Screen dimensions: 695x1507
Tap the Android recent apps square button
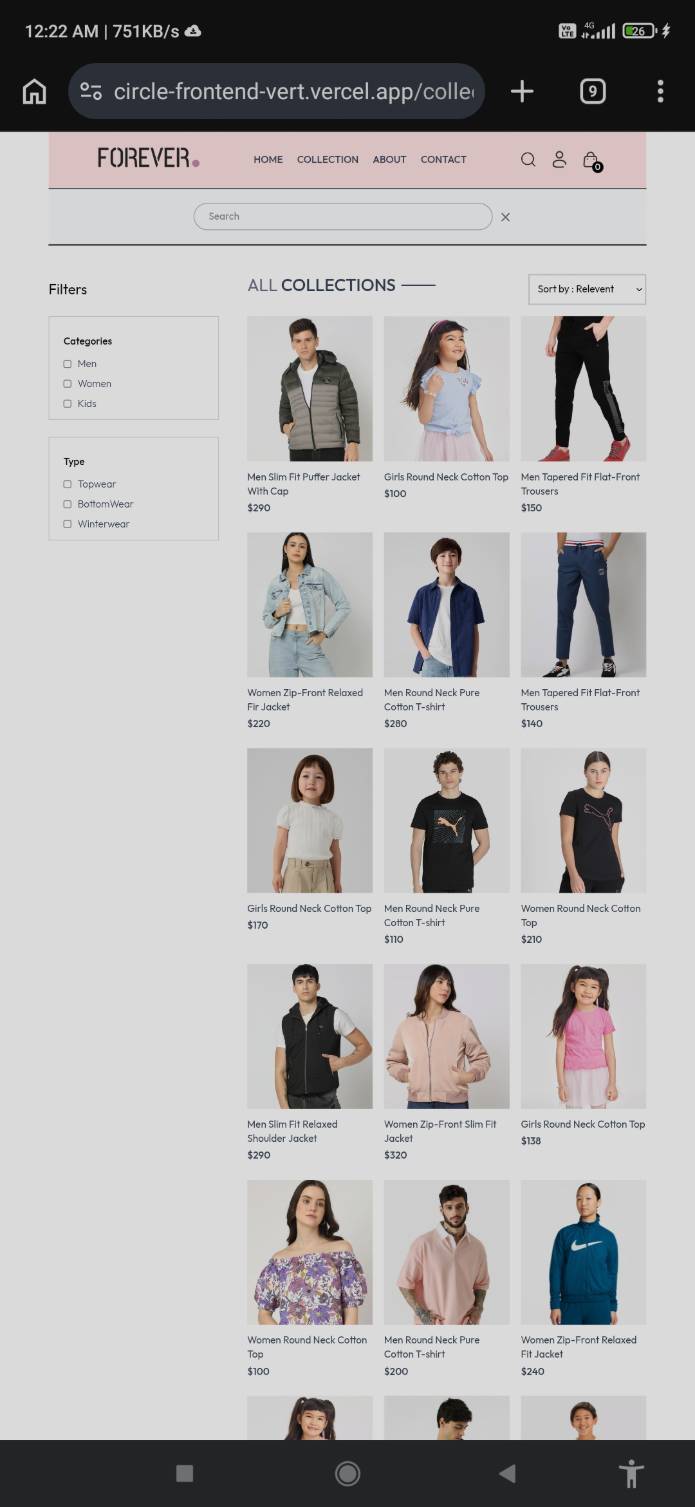tap(184, 1473)
